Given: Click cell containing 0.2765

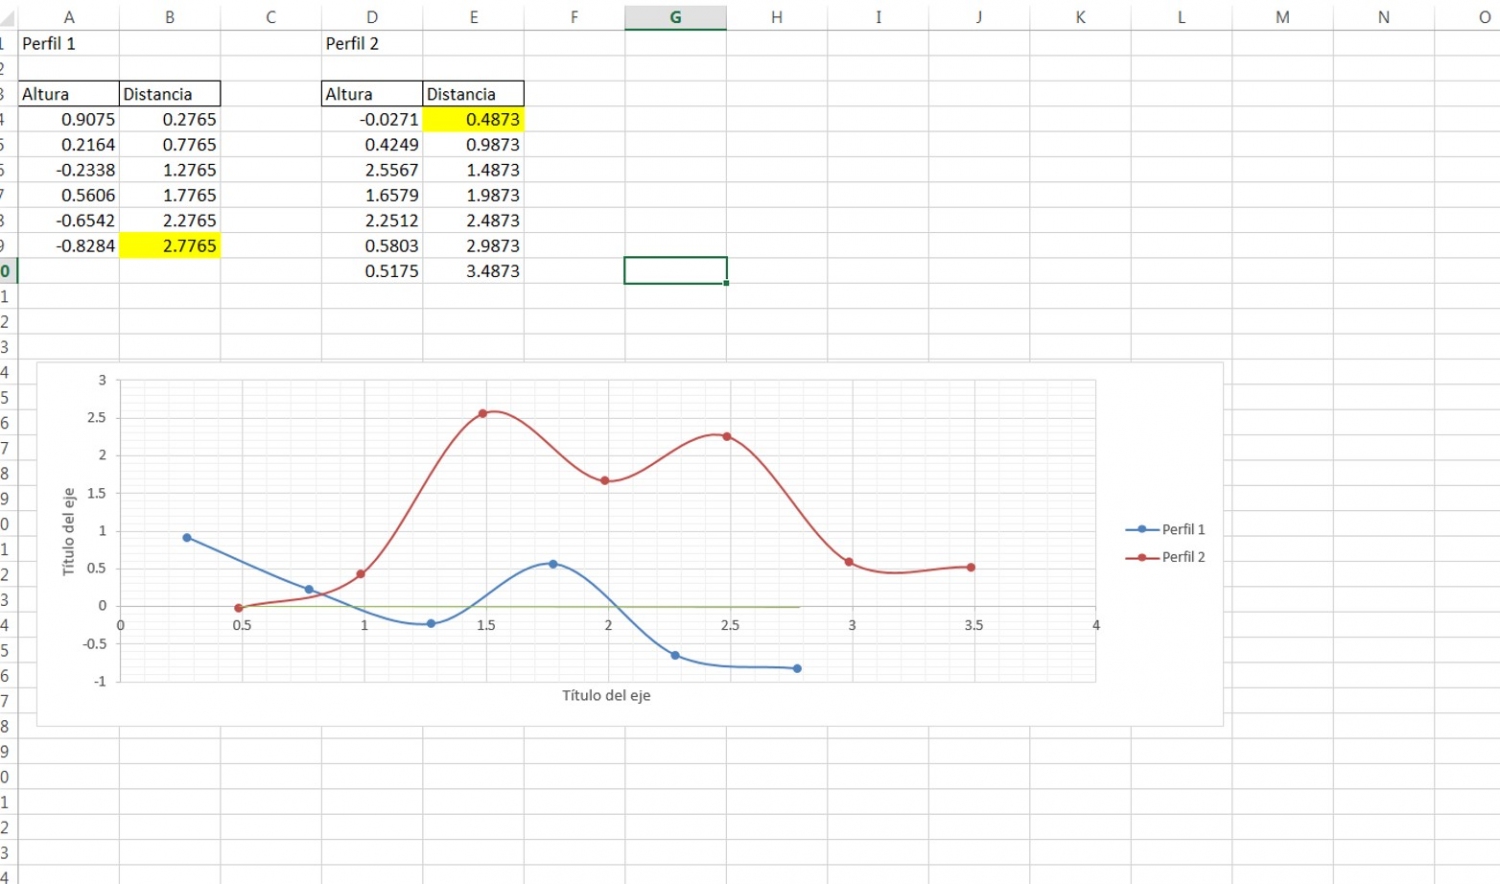Looking at the screenshot, I should pos(170,119).
